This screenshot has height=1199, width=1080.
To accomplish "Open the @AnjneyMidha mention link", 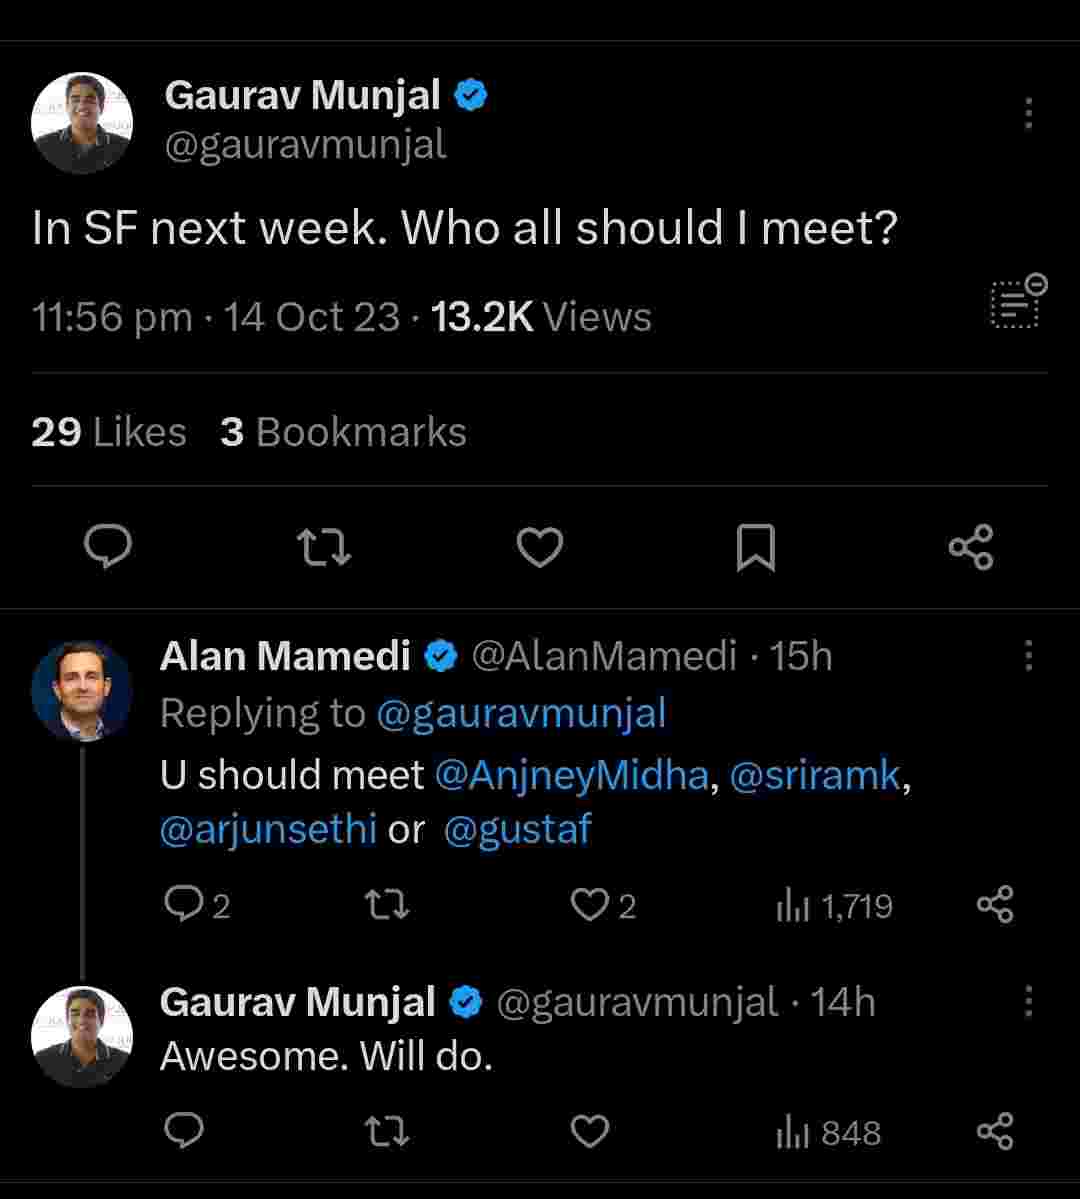I will tap(572, 777).
